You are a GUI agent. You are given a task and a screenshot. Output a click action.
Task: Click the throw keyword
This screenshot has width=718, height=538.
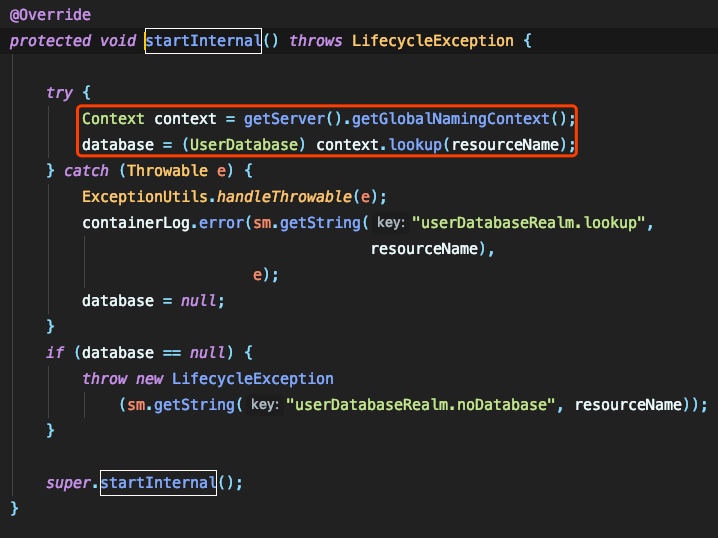point(104,379)
